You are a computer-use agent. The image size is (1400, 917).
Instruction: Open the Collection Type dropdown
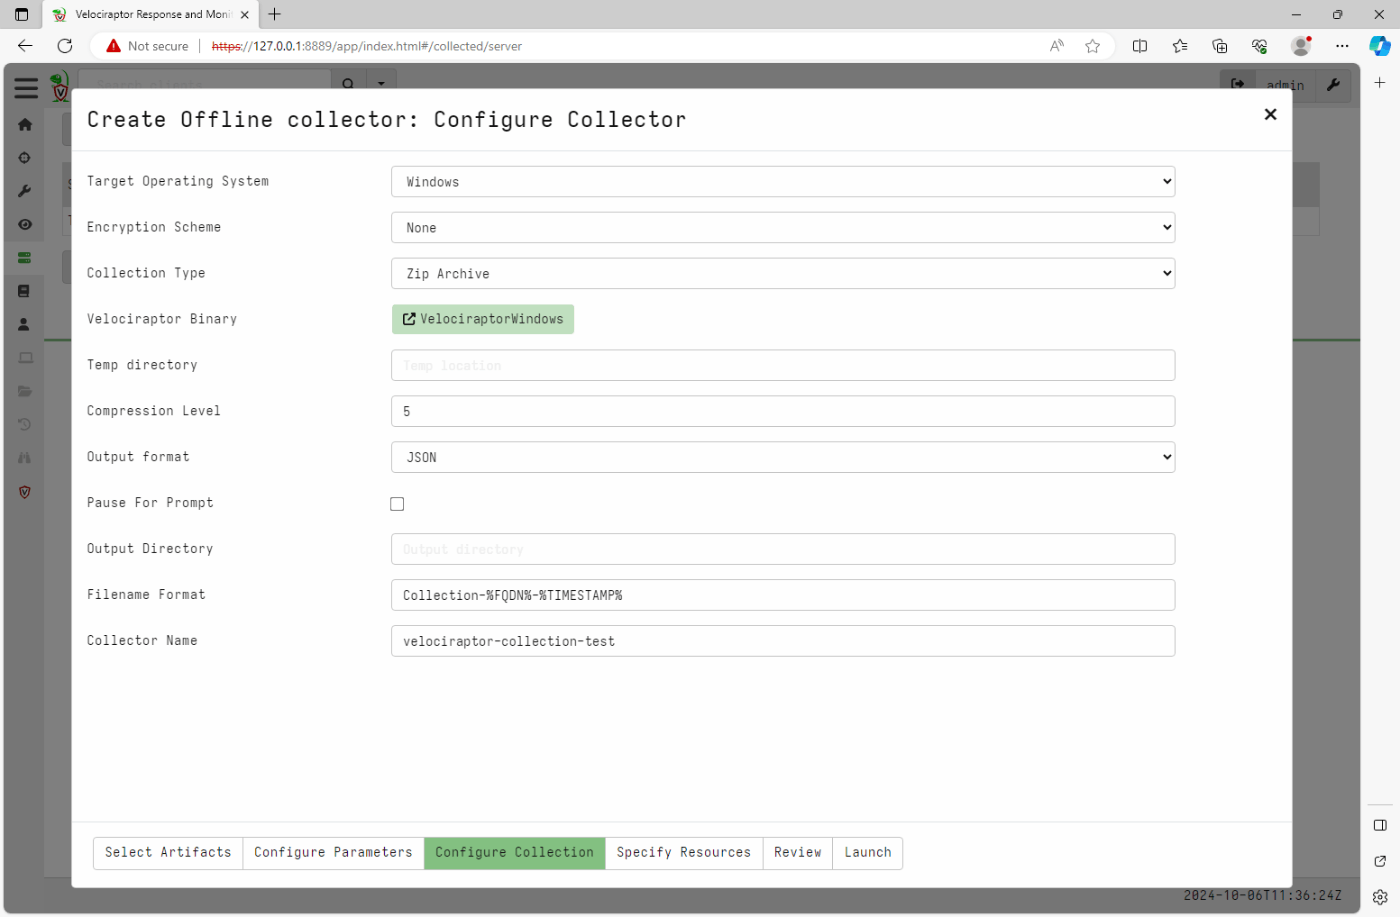[783, 274]
